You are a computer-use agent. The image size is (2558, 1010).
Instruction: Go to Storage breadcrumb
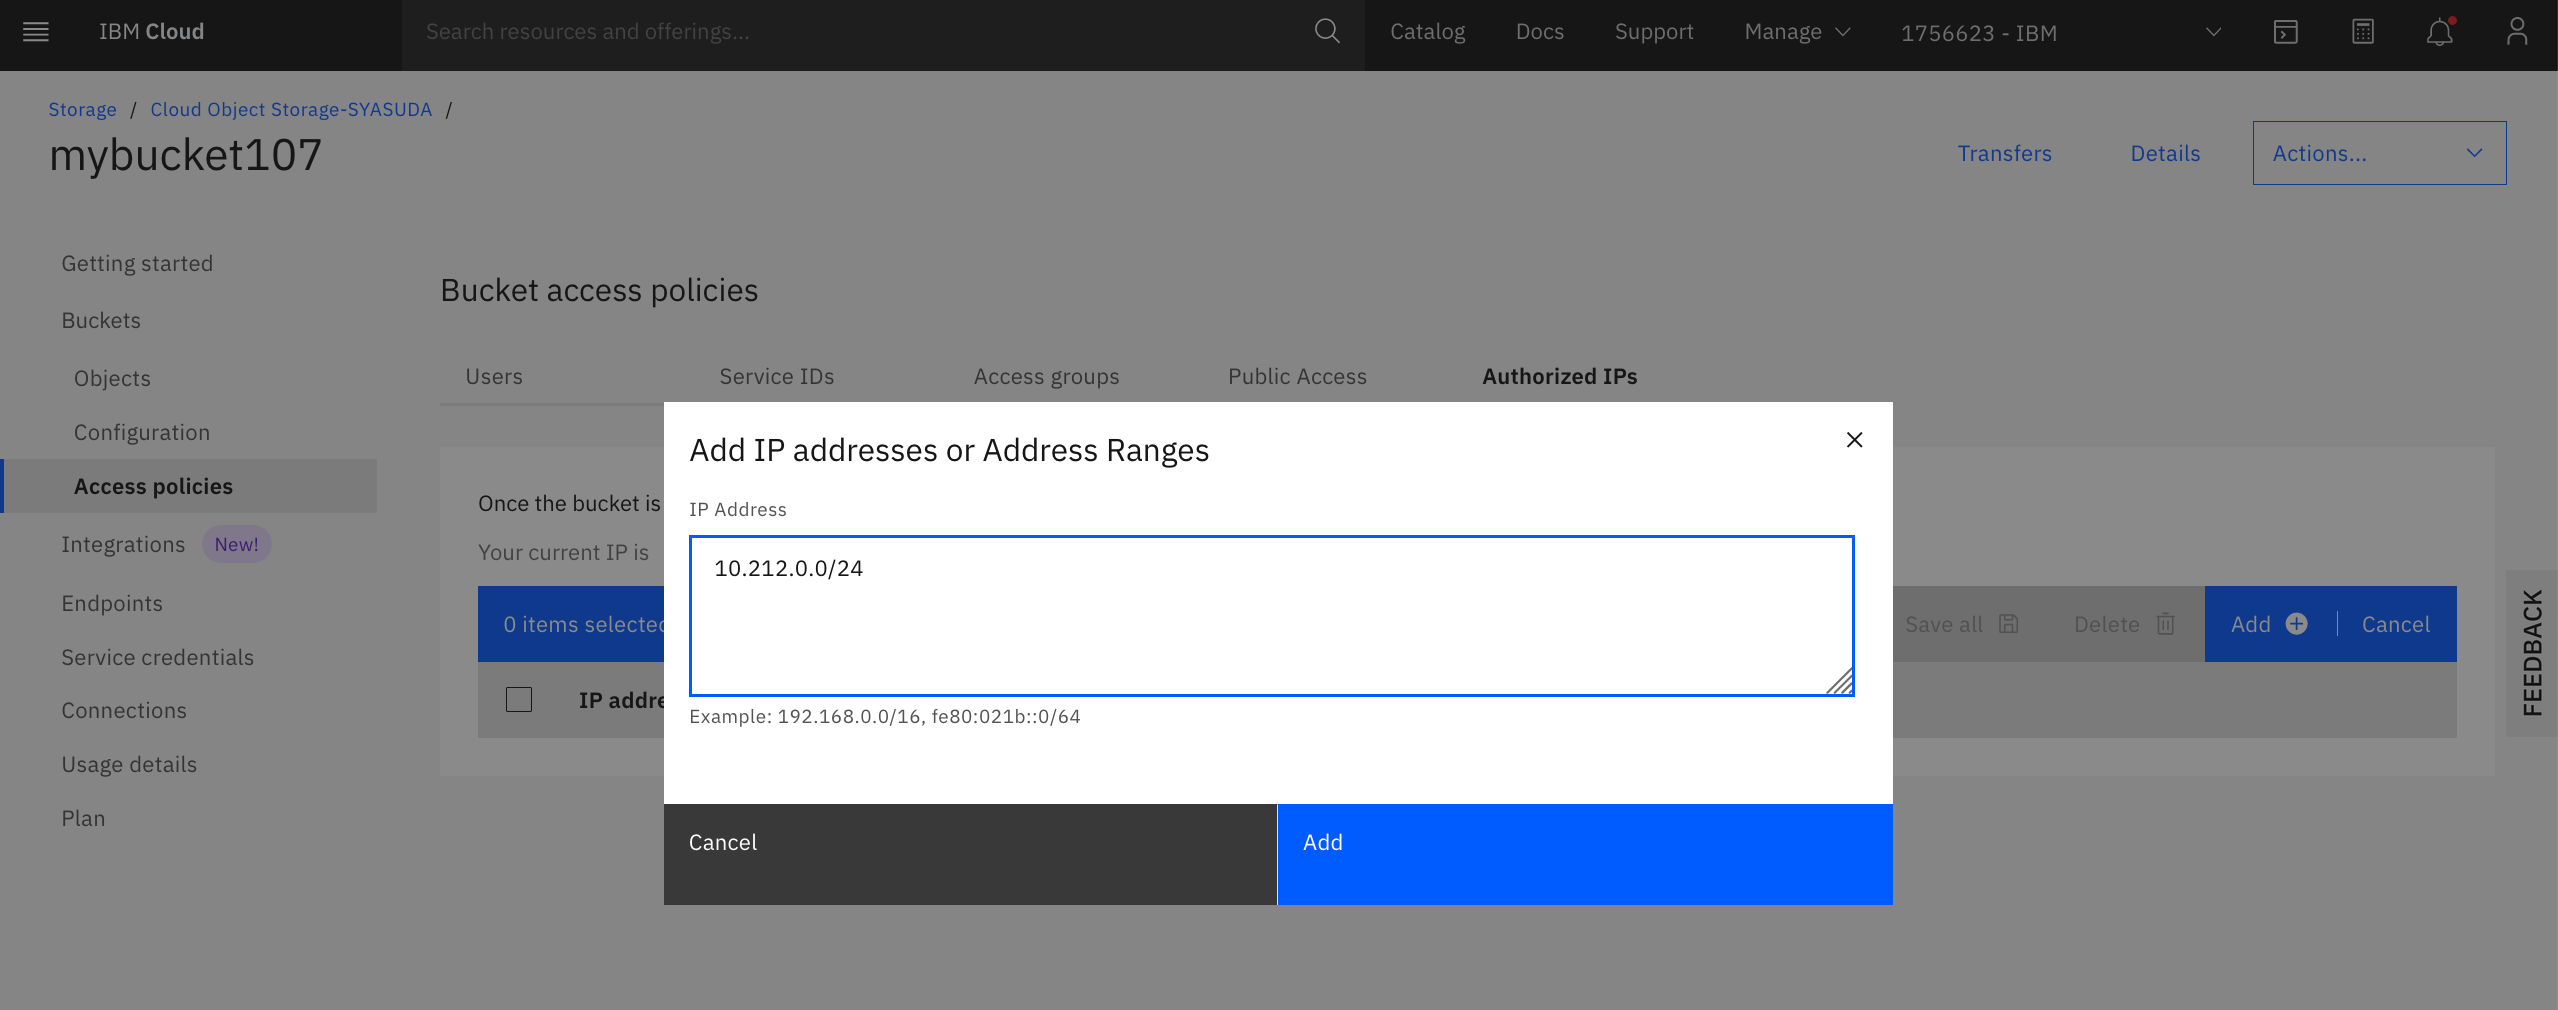82,110
